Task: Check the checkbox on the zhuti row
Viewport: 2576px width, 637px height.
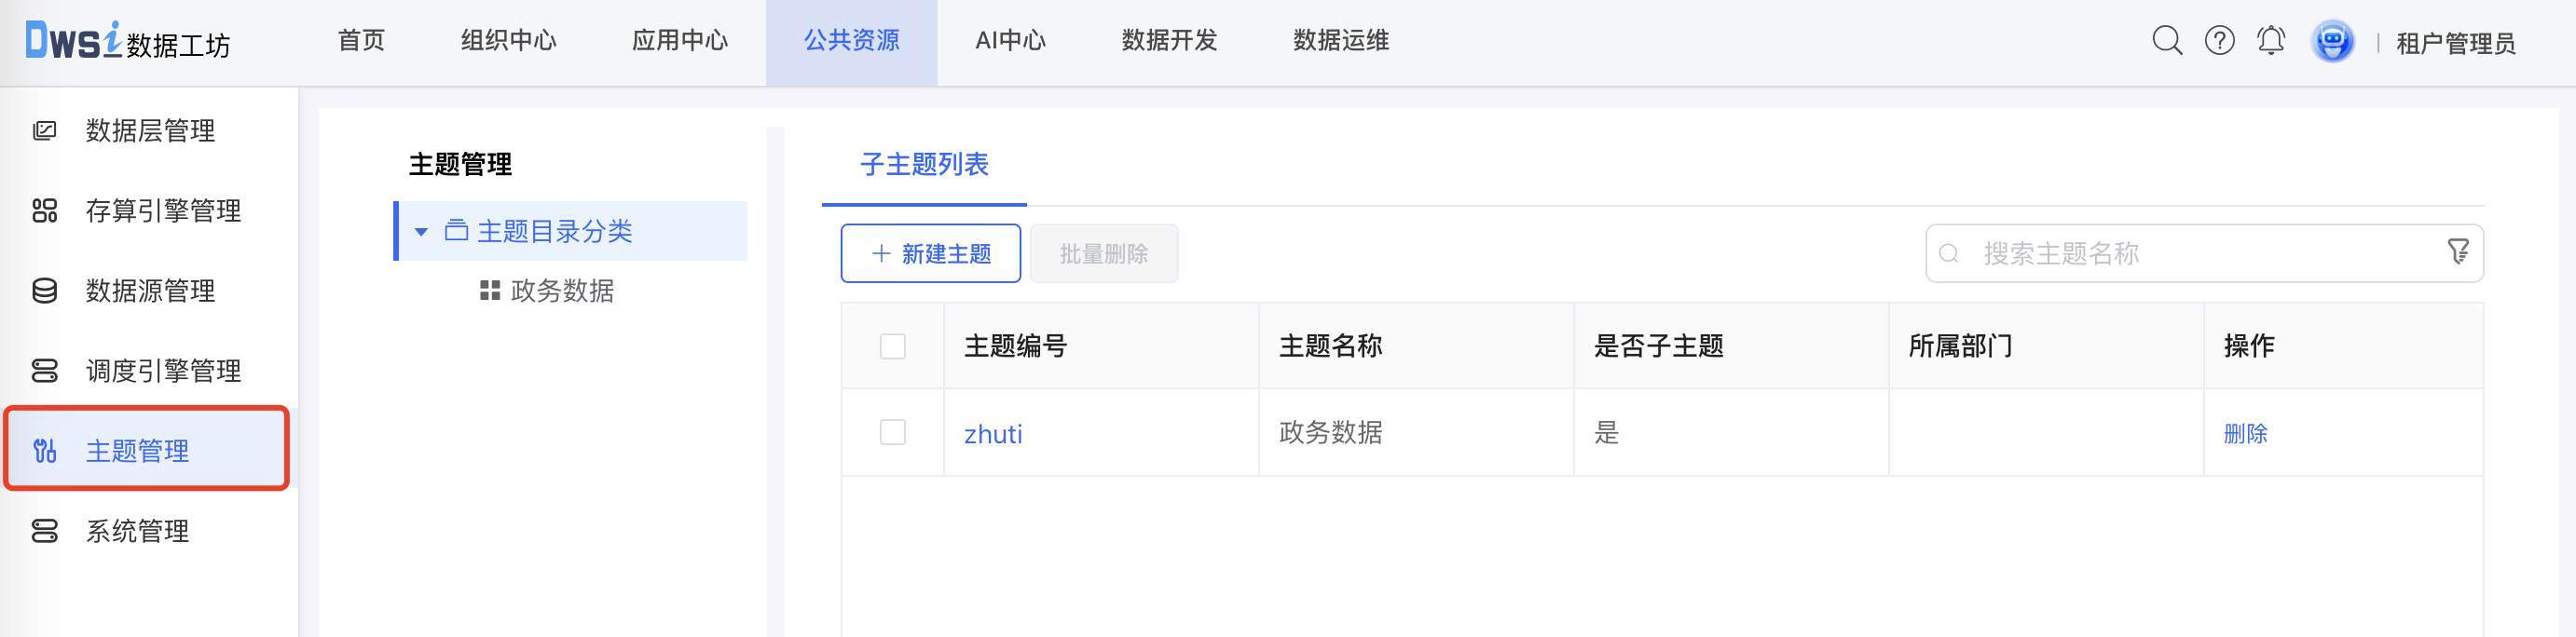Action: tap(893, 431)
